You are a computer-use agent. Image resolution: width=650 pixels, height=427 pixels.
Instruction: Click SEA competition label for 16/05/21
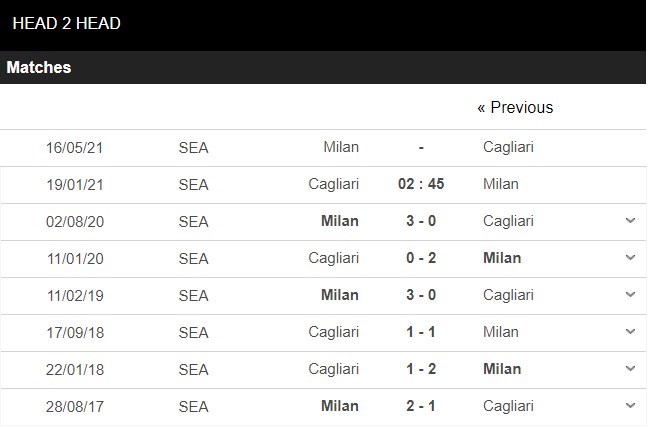pyautogui.click(x=193, y=148)
